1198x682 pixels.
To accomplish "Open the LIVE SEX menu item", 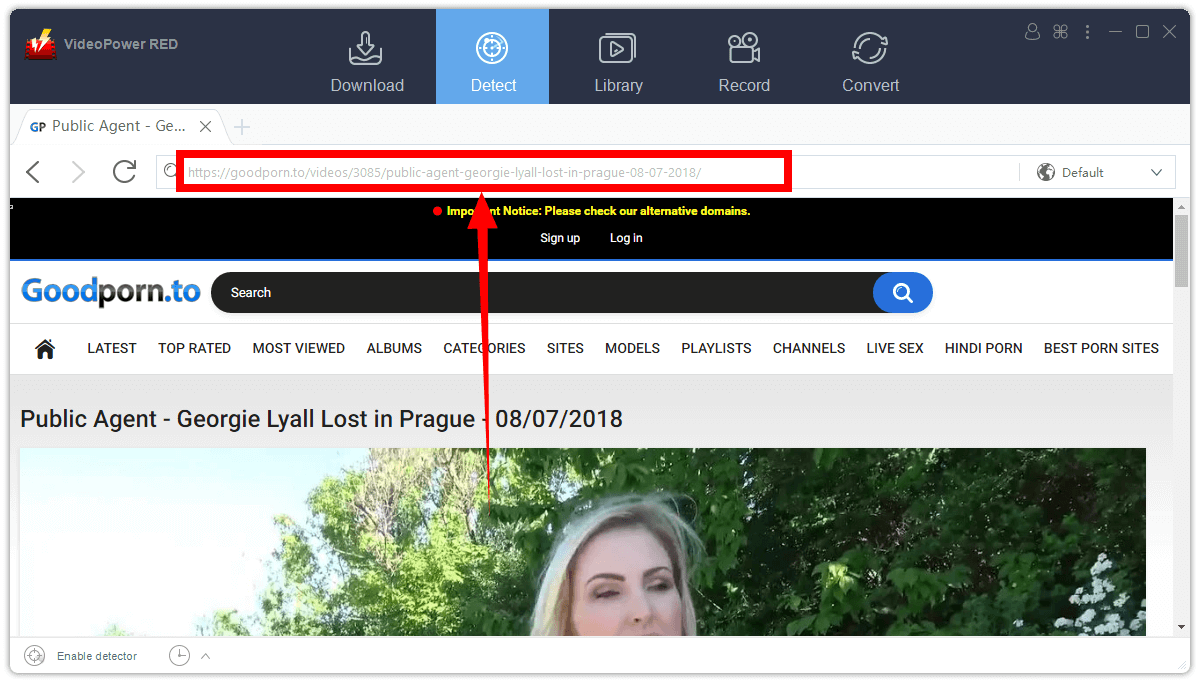I will (x=895, y=349).
